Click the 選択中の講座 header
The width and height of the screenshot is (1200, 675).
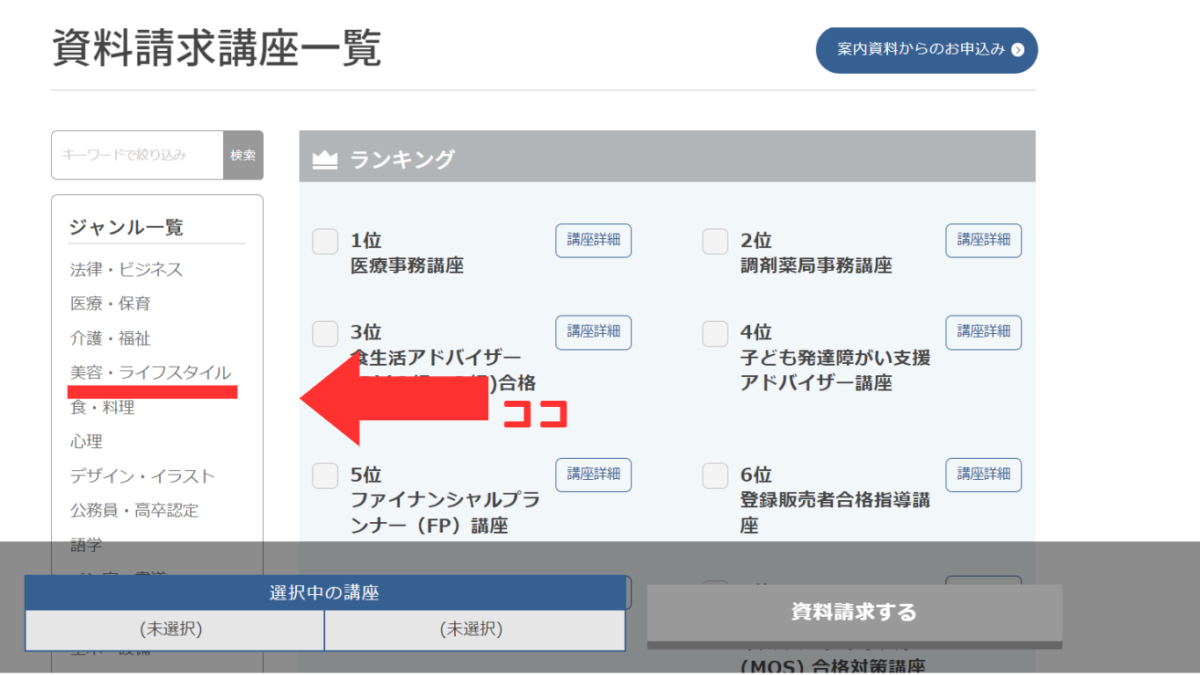point(325,593)
